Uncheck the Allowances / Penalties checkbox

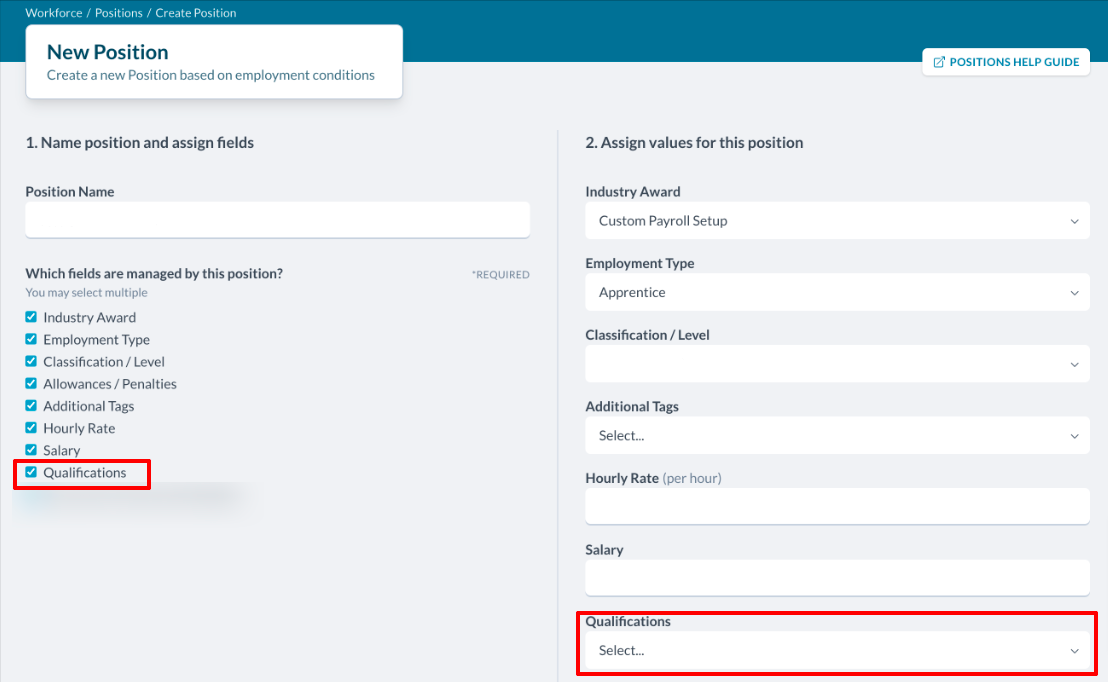coord(31,383)
